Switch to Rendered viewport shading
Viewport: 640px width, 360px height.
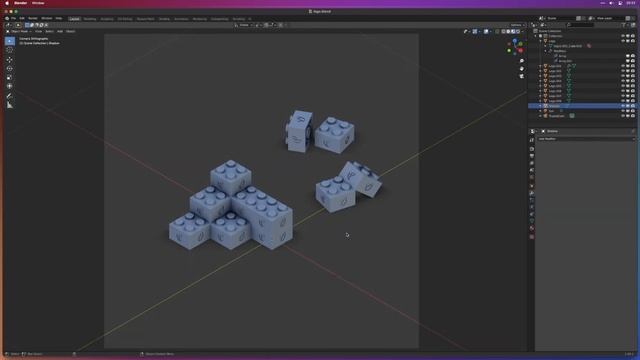point(518,31)
